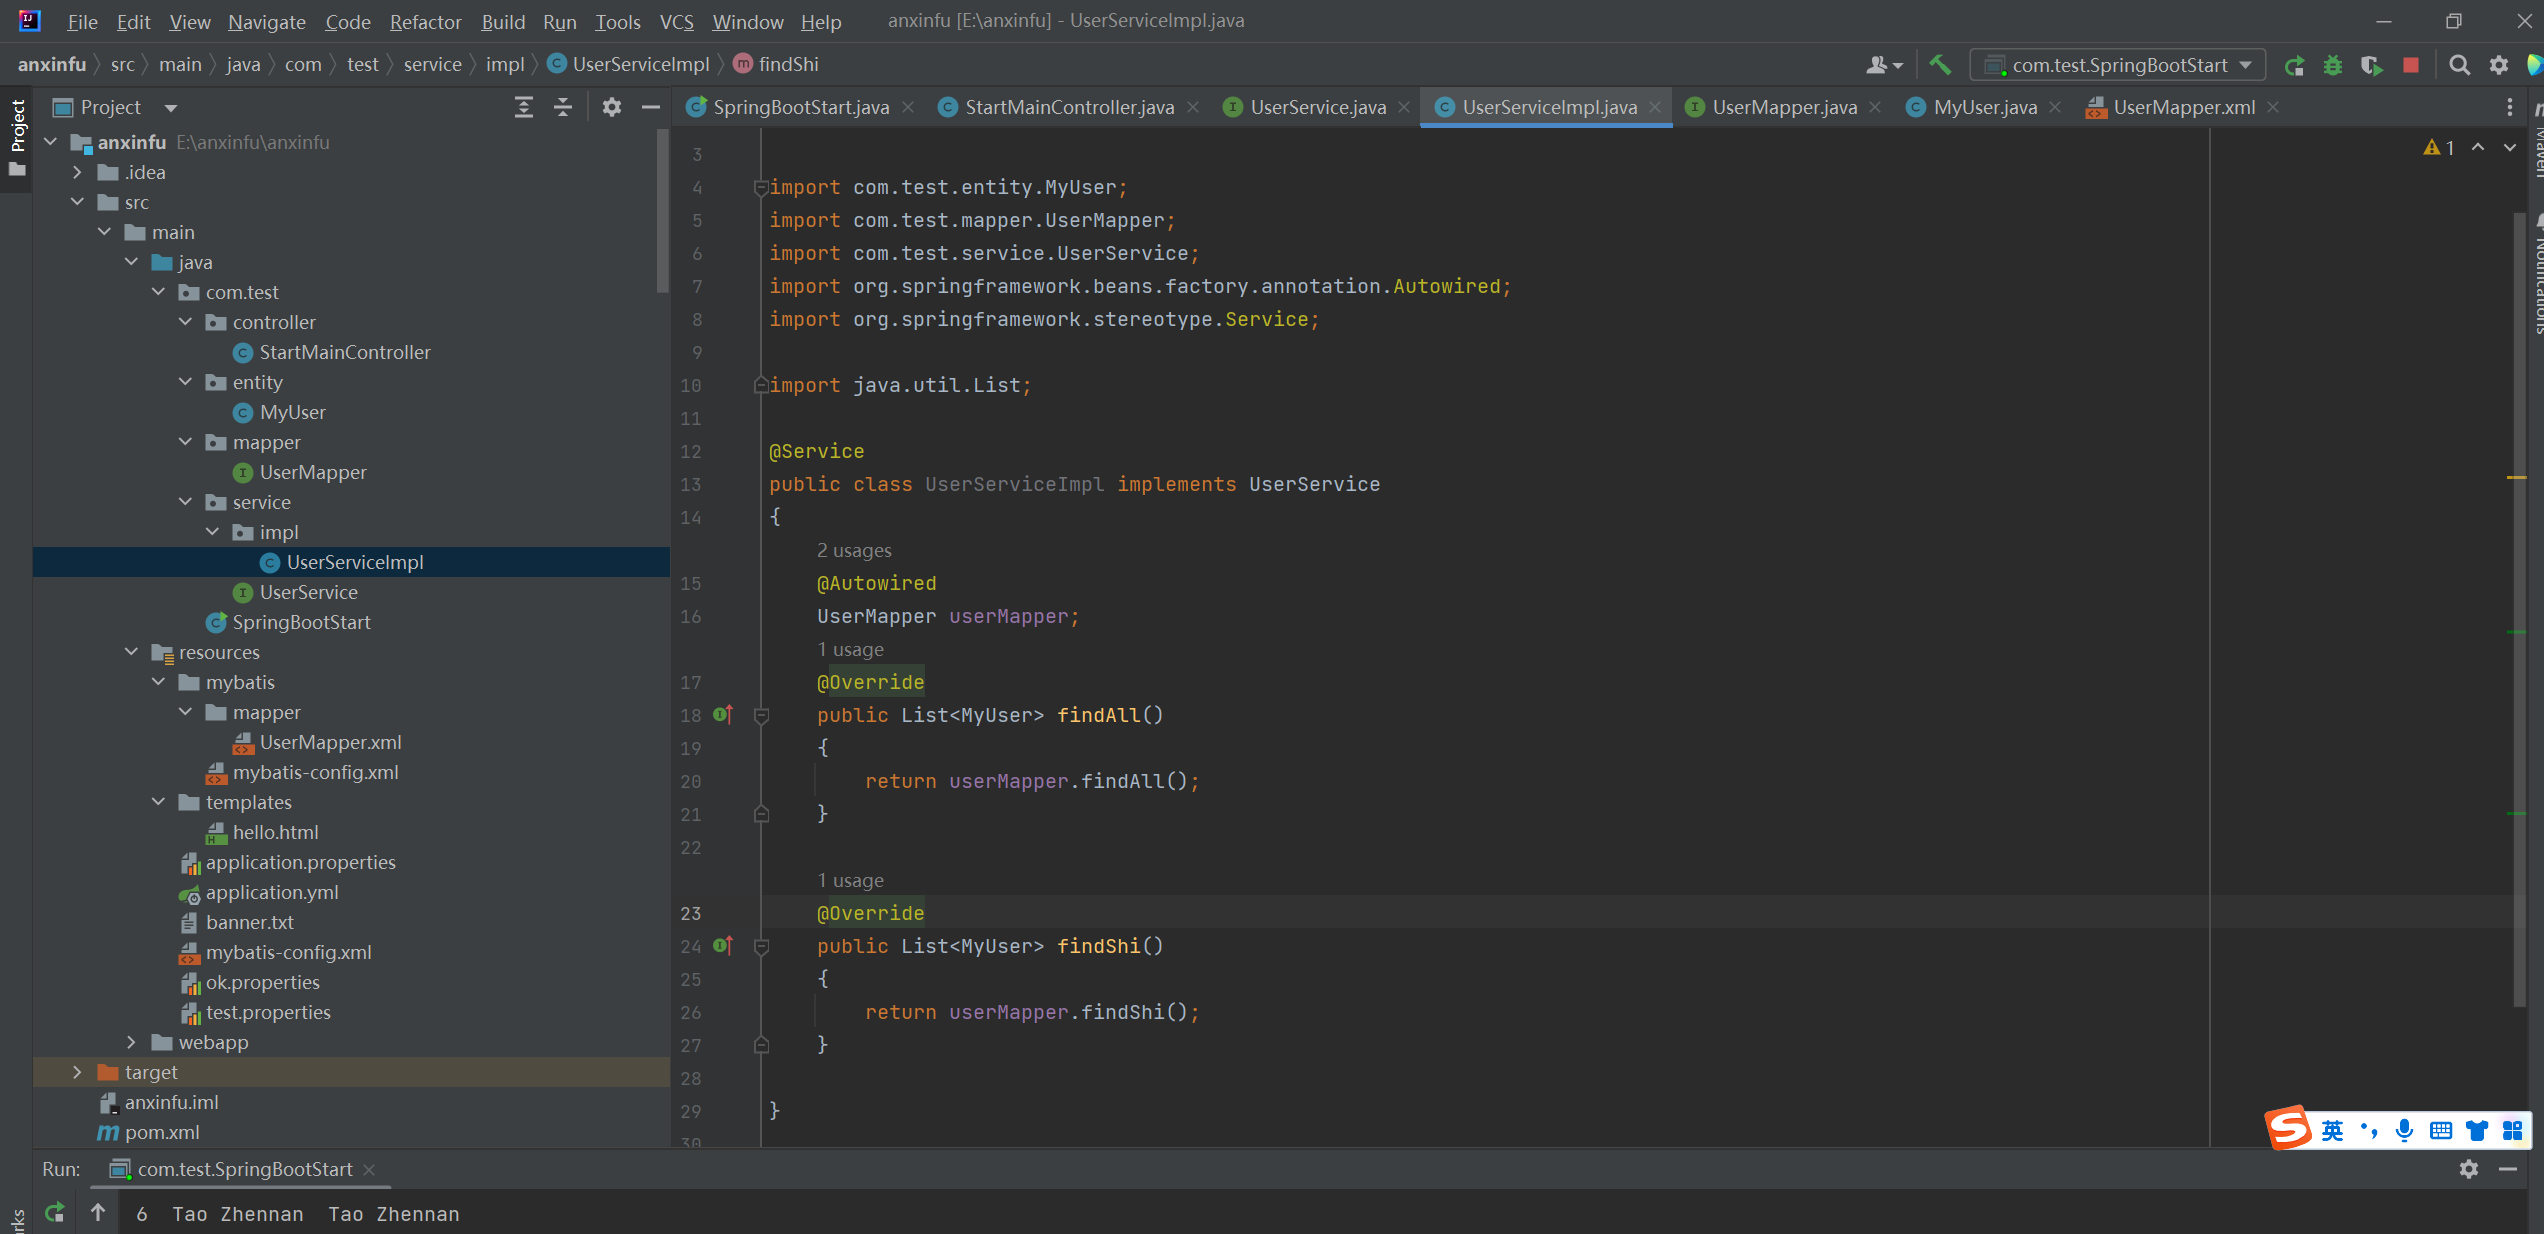
Task: Open Run tool window settings gear
Action: tap(2468, 1169)
